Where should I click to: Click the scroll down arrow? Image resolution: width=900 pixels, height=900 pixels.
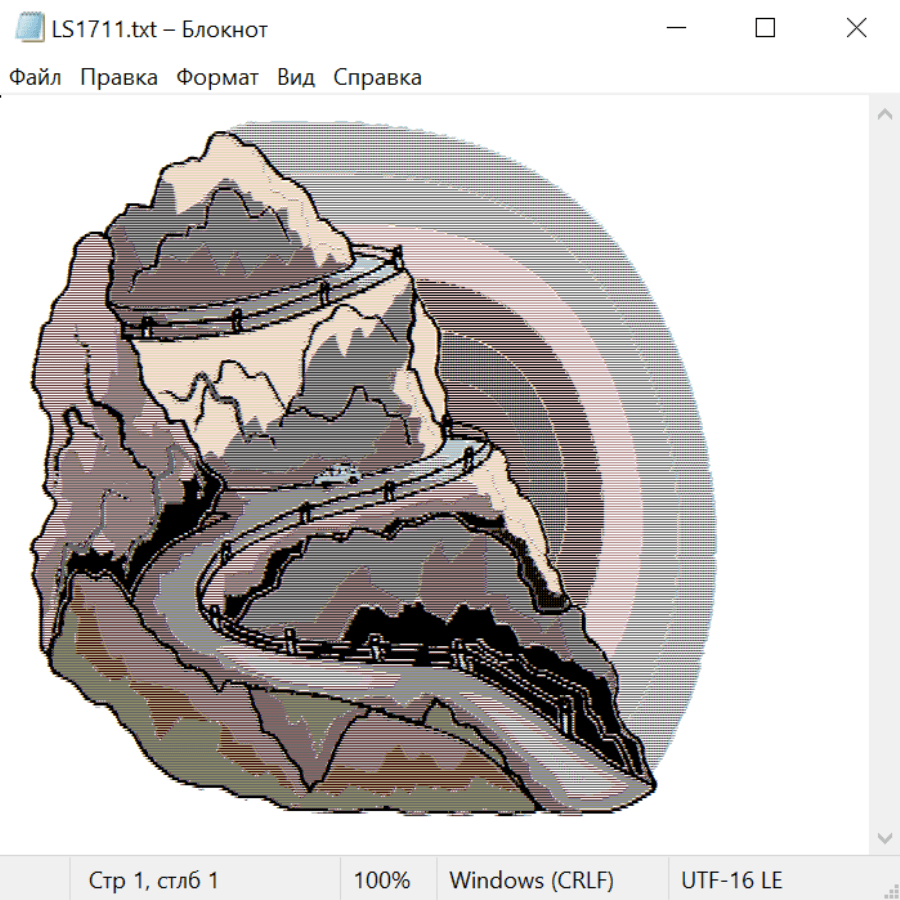click(x=884, y=836)
